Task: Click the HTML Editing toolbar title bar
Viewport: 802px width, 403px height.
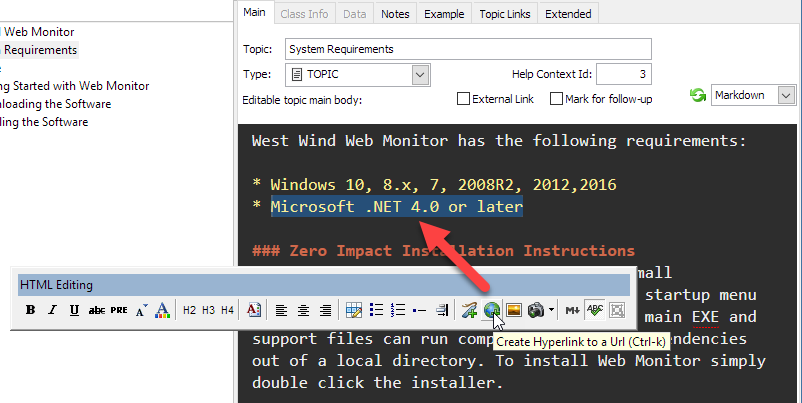Action: click(x=324, y=285)
